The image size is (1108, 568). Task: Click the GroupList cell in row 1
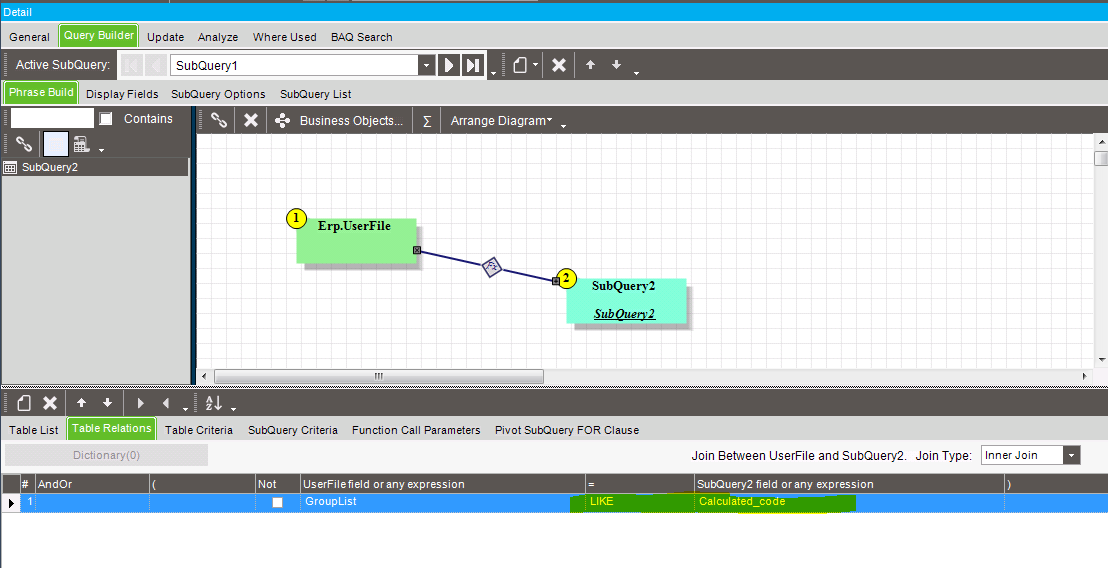pos(442,502)
